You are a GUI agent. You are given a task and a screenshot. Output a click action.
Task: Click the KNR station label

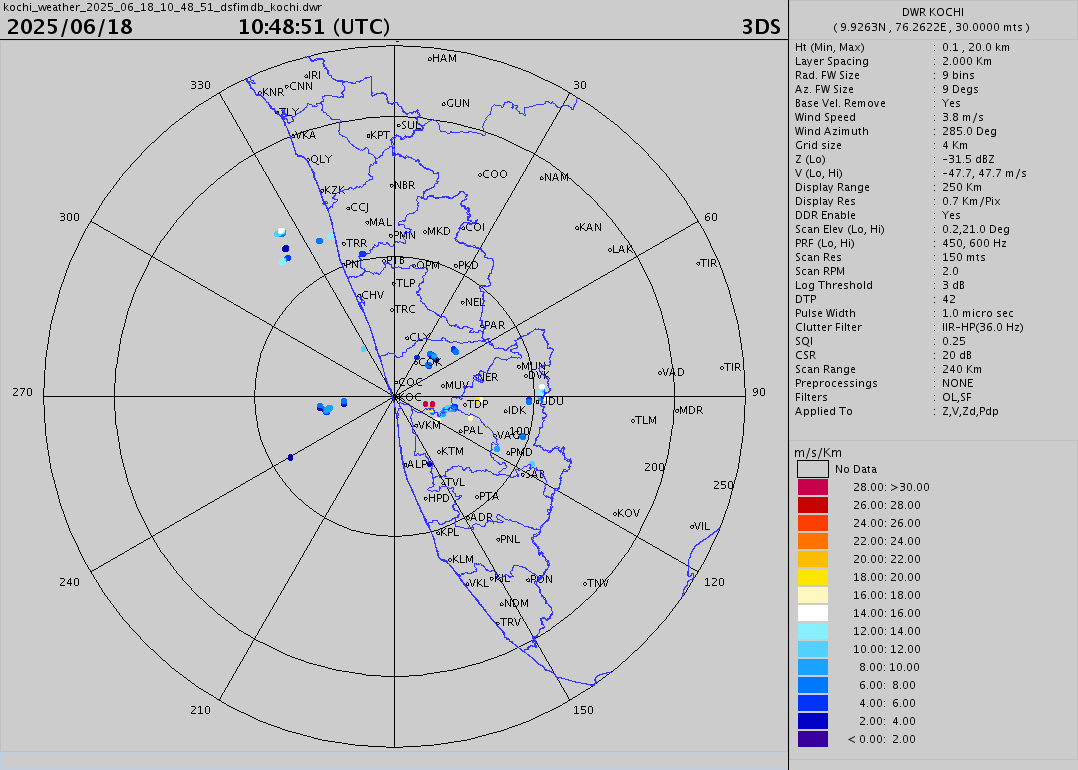point(273,92)
